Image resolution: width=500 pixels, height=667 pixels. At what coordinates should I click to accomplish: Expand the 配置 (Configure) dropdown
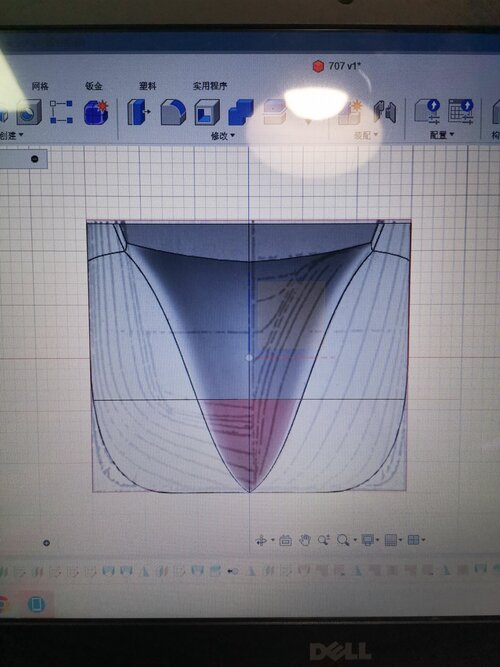click(x=442, y=135)
